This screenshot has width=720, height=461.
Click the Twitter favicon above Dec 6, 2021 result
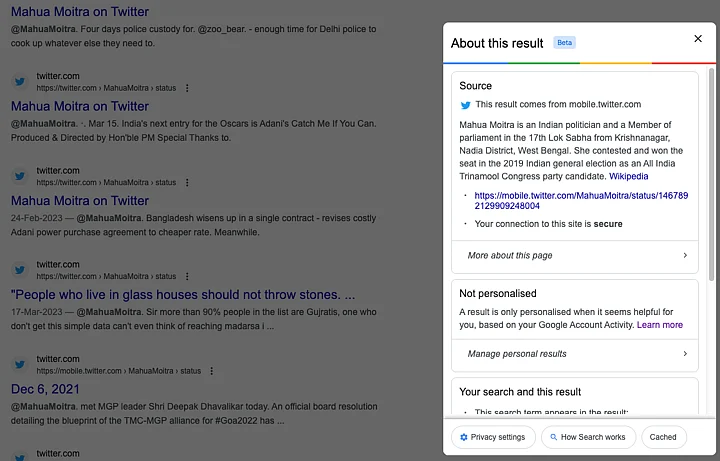pos(19,364)
